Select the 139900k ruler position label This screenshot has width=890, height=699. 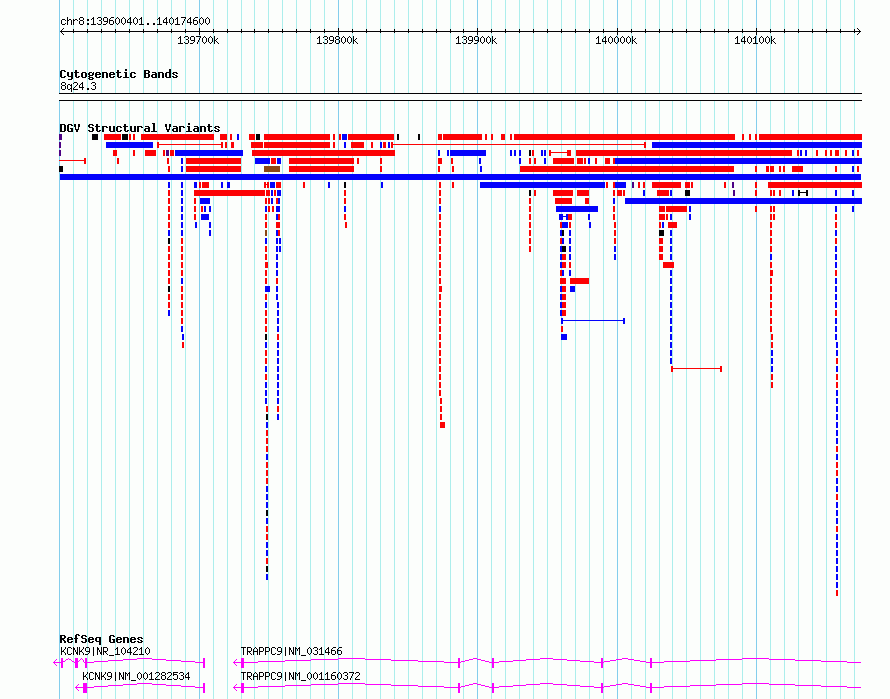point(476,40)
